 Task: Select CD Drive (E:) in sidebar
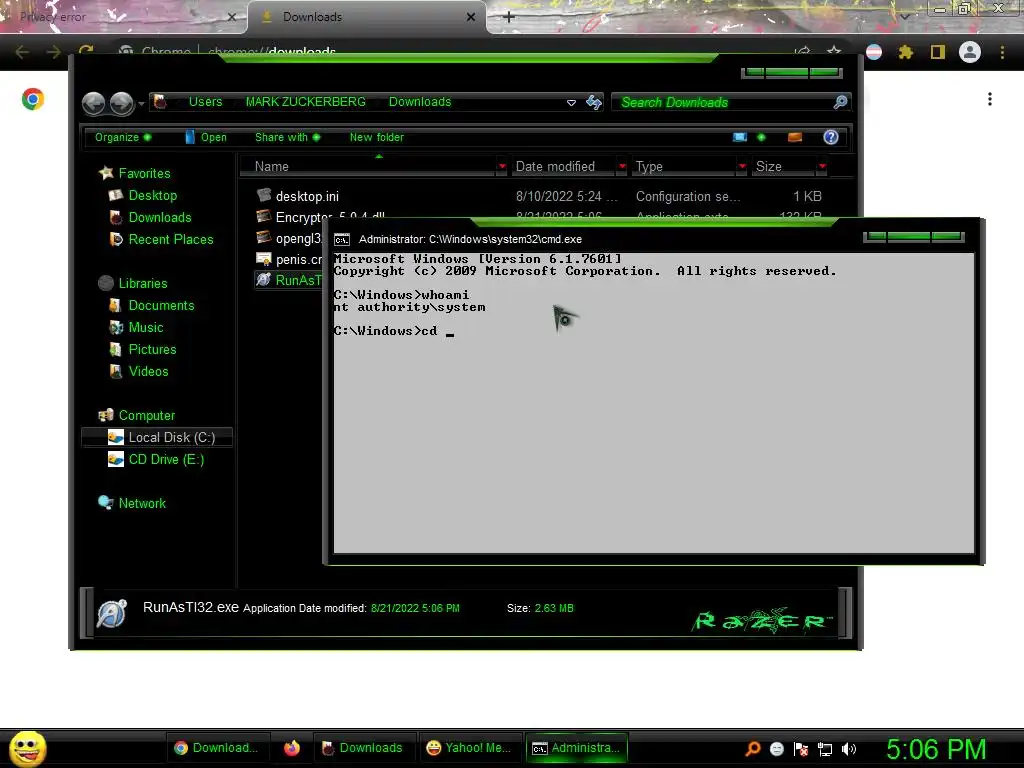tap(165, 460)
